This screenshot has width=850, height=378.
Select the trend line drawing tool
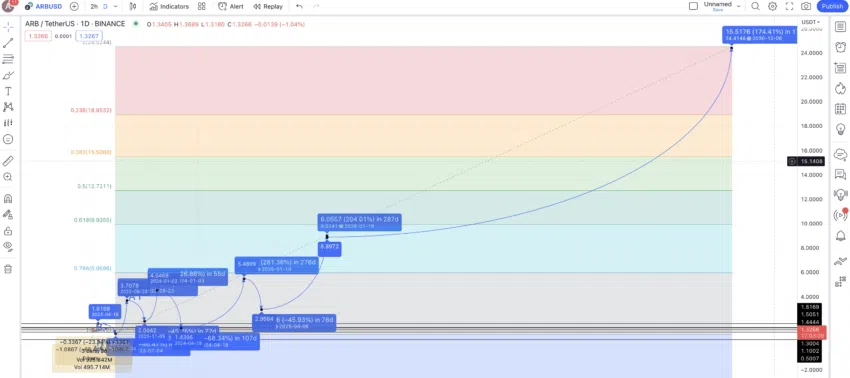click(x=8, y=43)
